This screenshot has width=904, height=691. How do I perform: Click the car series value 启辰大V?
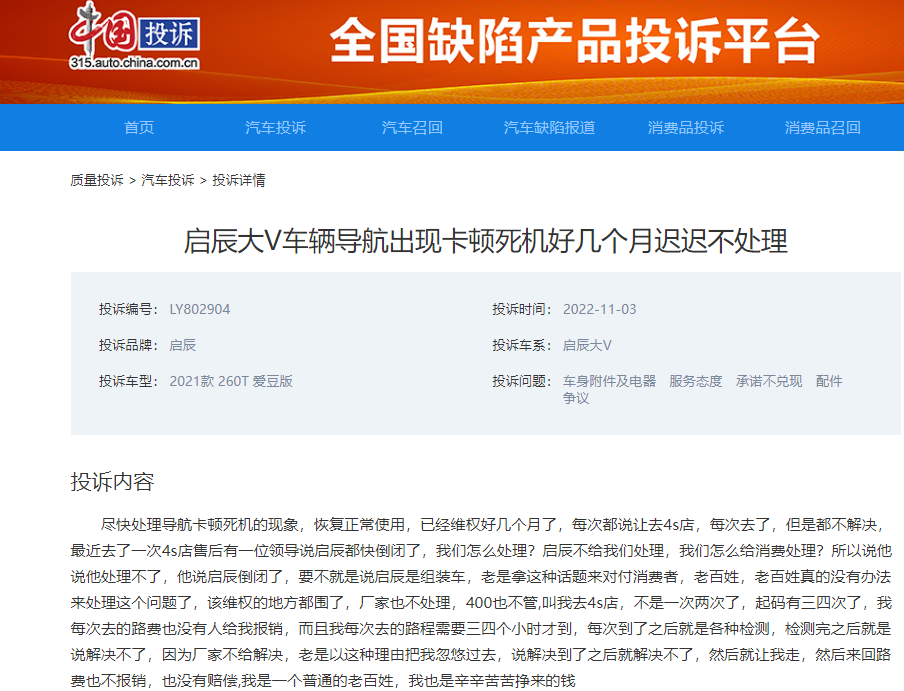tap(587, 345)
